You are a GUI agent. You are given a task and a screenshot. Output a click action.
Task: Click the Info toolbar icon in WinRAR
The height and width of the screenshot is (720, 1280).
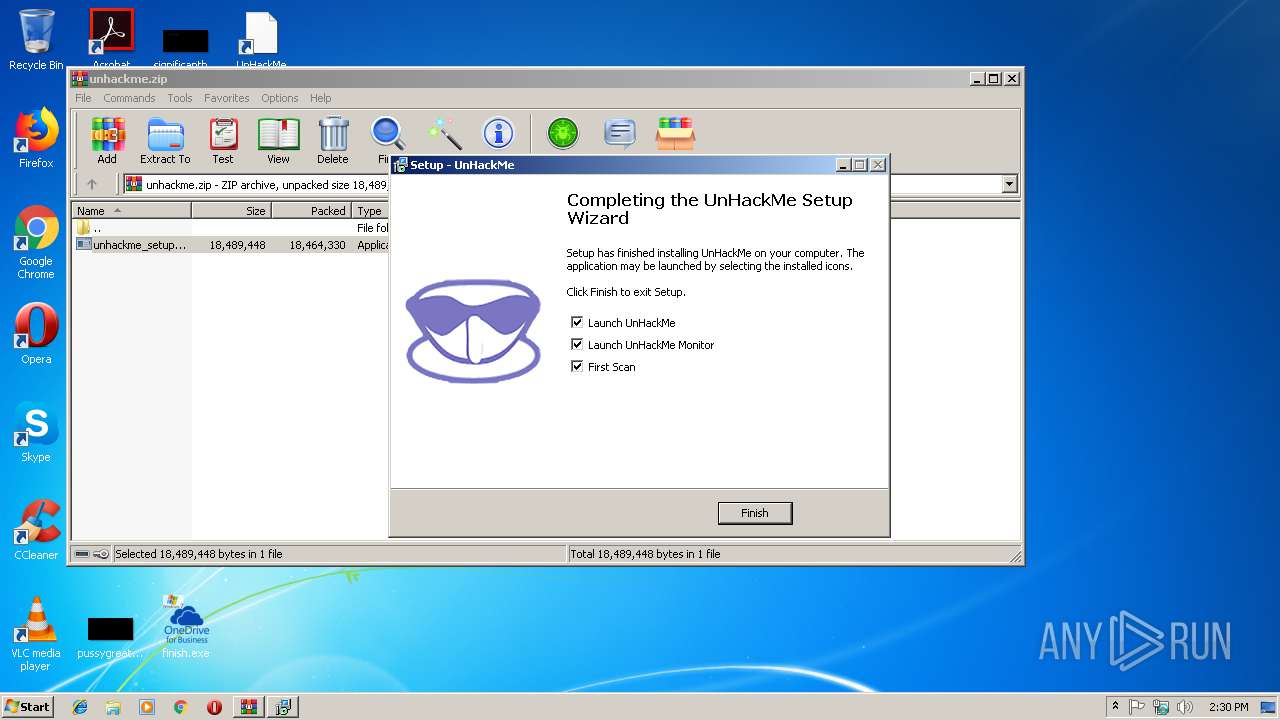[x=498, y=133]
